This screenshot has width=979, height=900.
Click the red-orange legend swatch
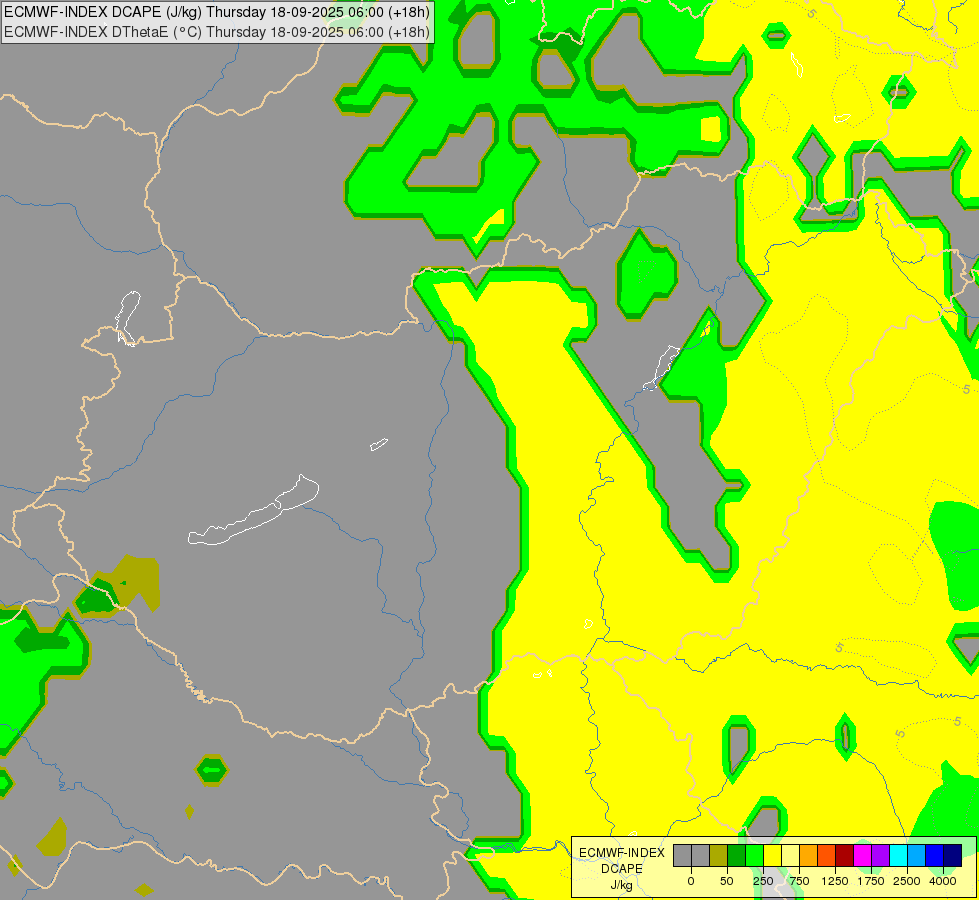click(827, 855)
